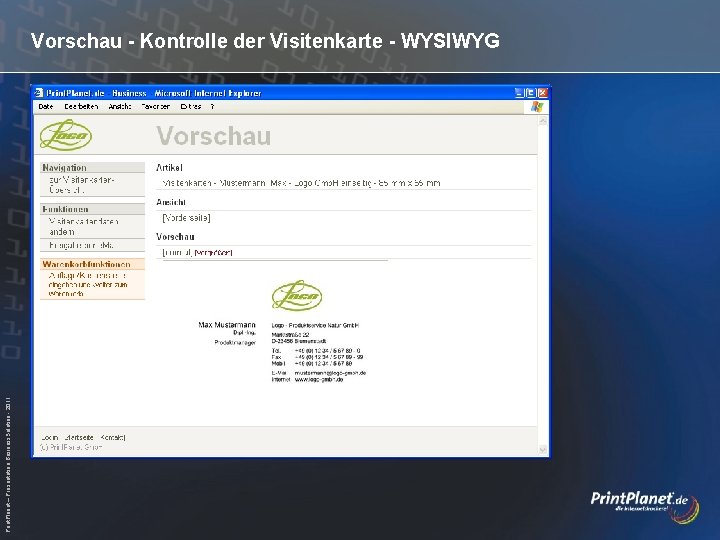Close the Internet Explorer window
Viewport: 720px width, 540px height.
(x=542, y=93)
